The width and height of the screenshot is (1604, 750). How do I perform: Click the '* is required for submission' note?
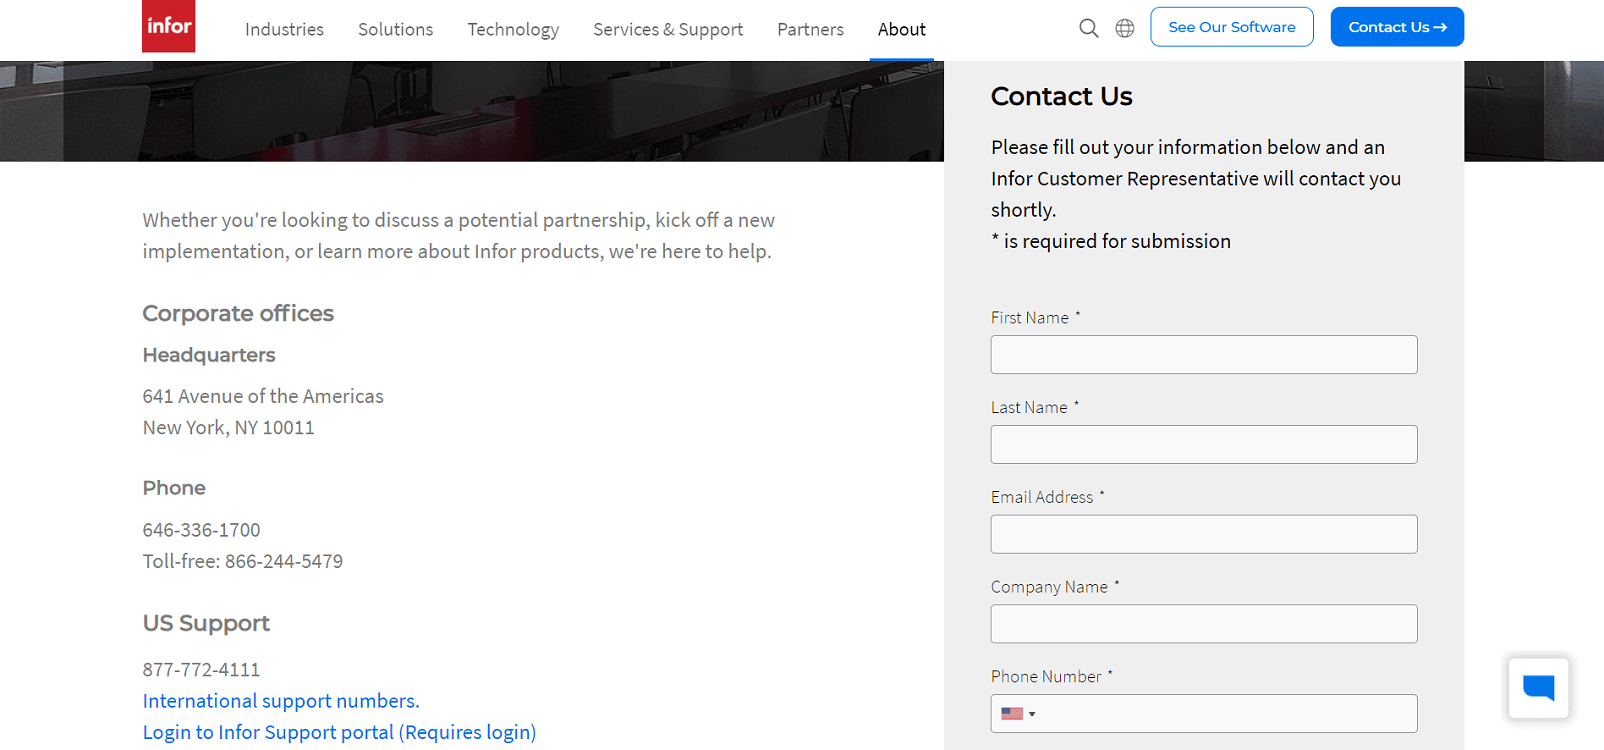pos(1111,241)
